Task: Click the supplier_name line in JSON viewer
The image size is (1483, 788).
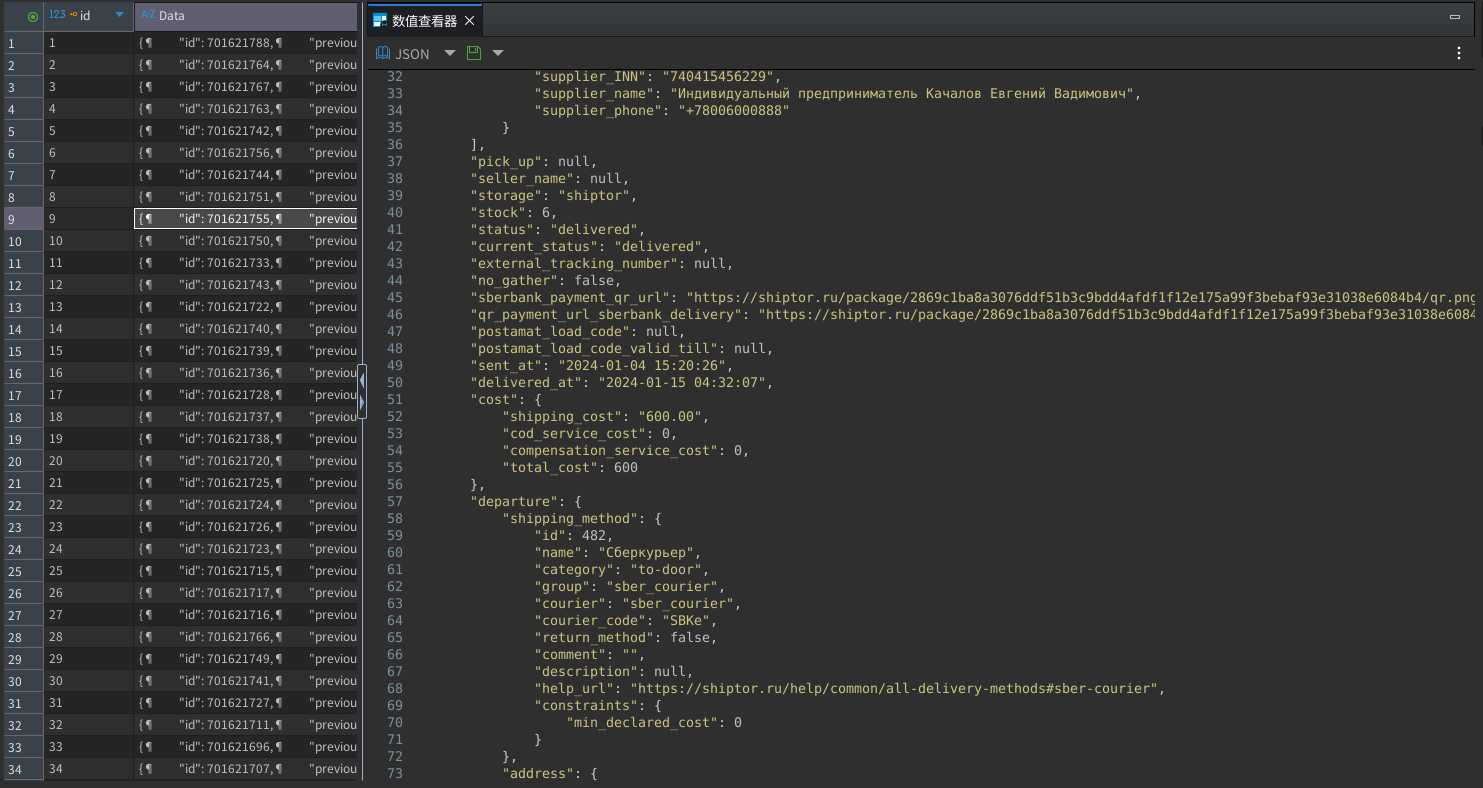Action: pos(838,93)
